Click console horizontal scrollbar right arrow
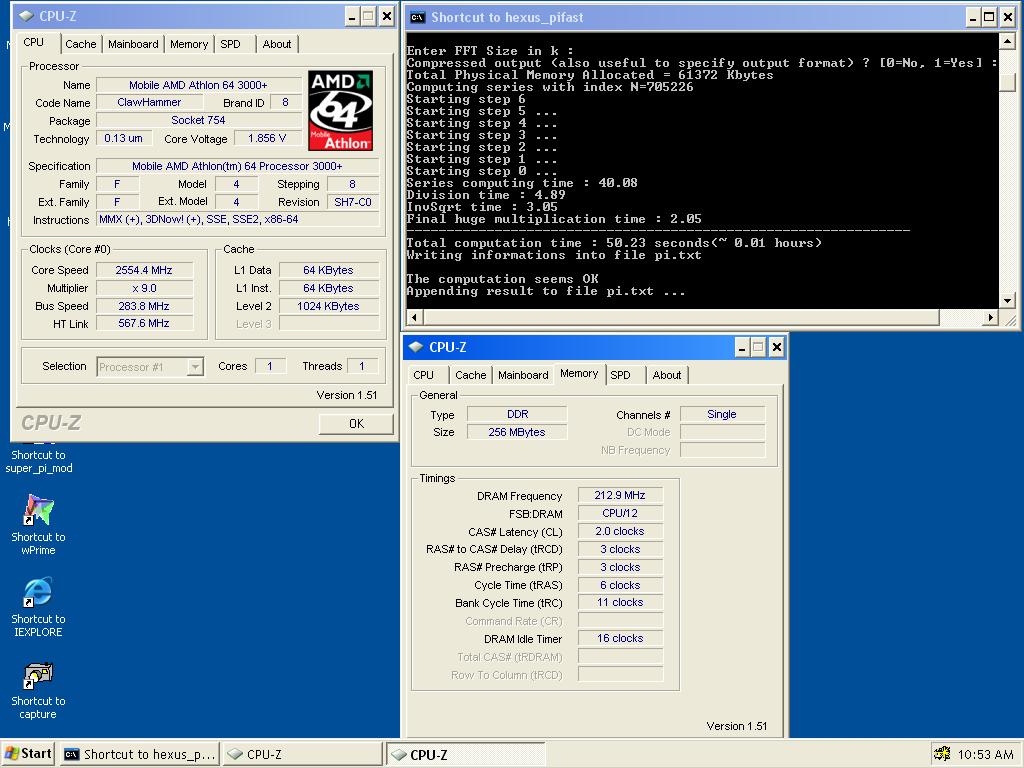This screenshot has height=768, width=1024. pos(991,317)
